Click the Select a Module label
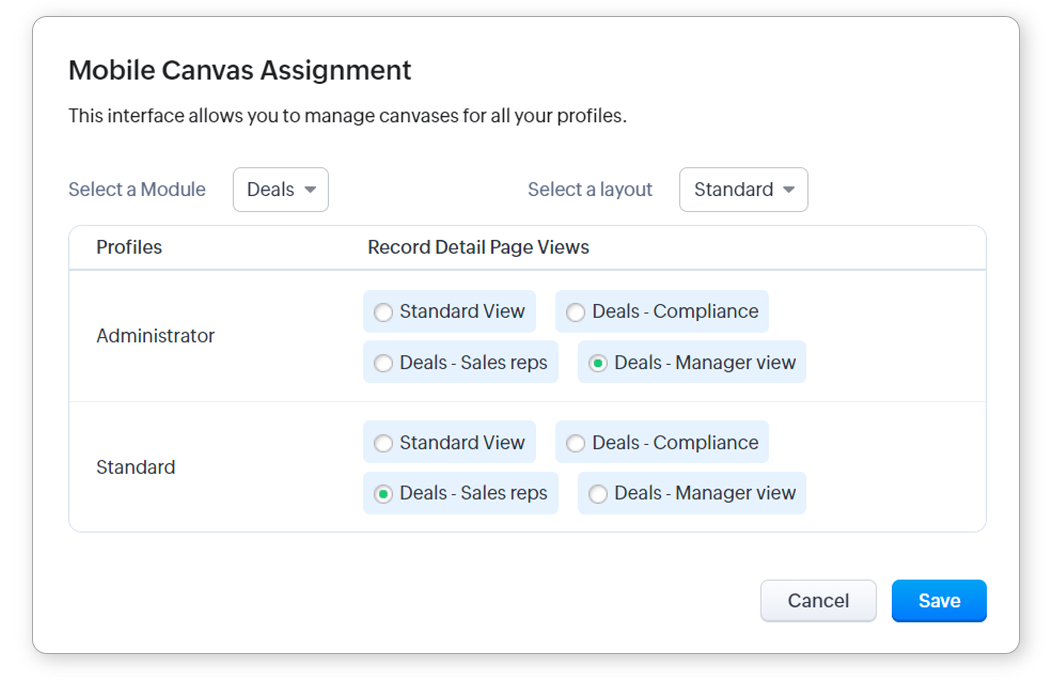Image resolution: width=1048 pixels, height=693 pixels. click(137, 190)
